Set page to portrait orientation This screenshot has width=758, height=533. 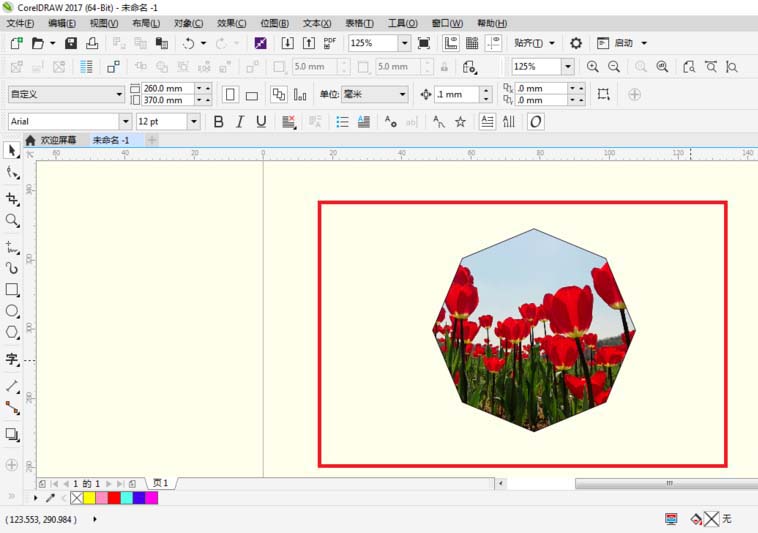point(230,94)
